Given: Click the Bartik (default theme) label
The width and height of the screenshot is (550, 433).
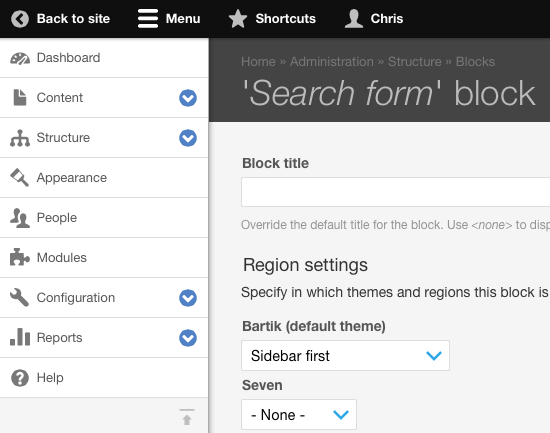Looking at the screenshot, I should 314,326.
